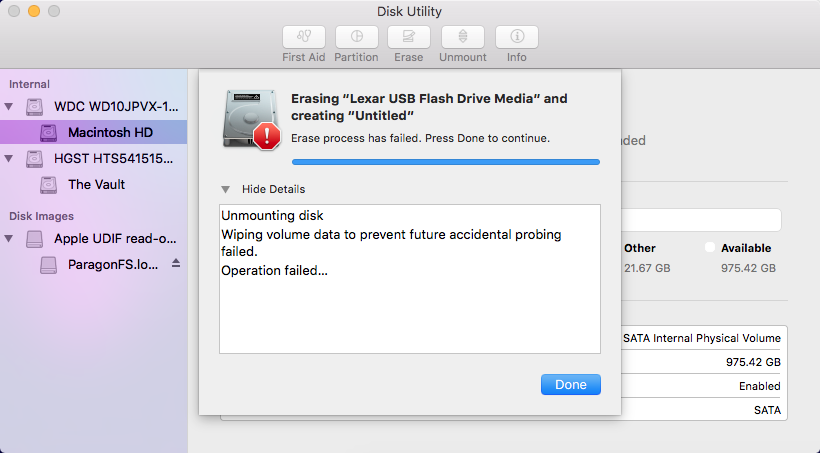Collapse the HGST HTS541515 drive tree
Image resolution: width=820 pixels, height=453 pixels.
click(9, 158)
